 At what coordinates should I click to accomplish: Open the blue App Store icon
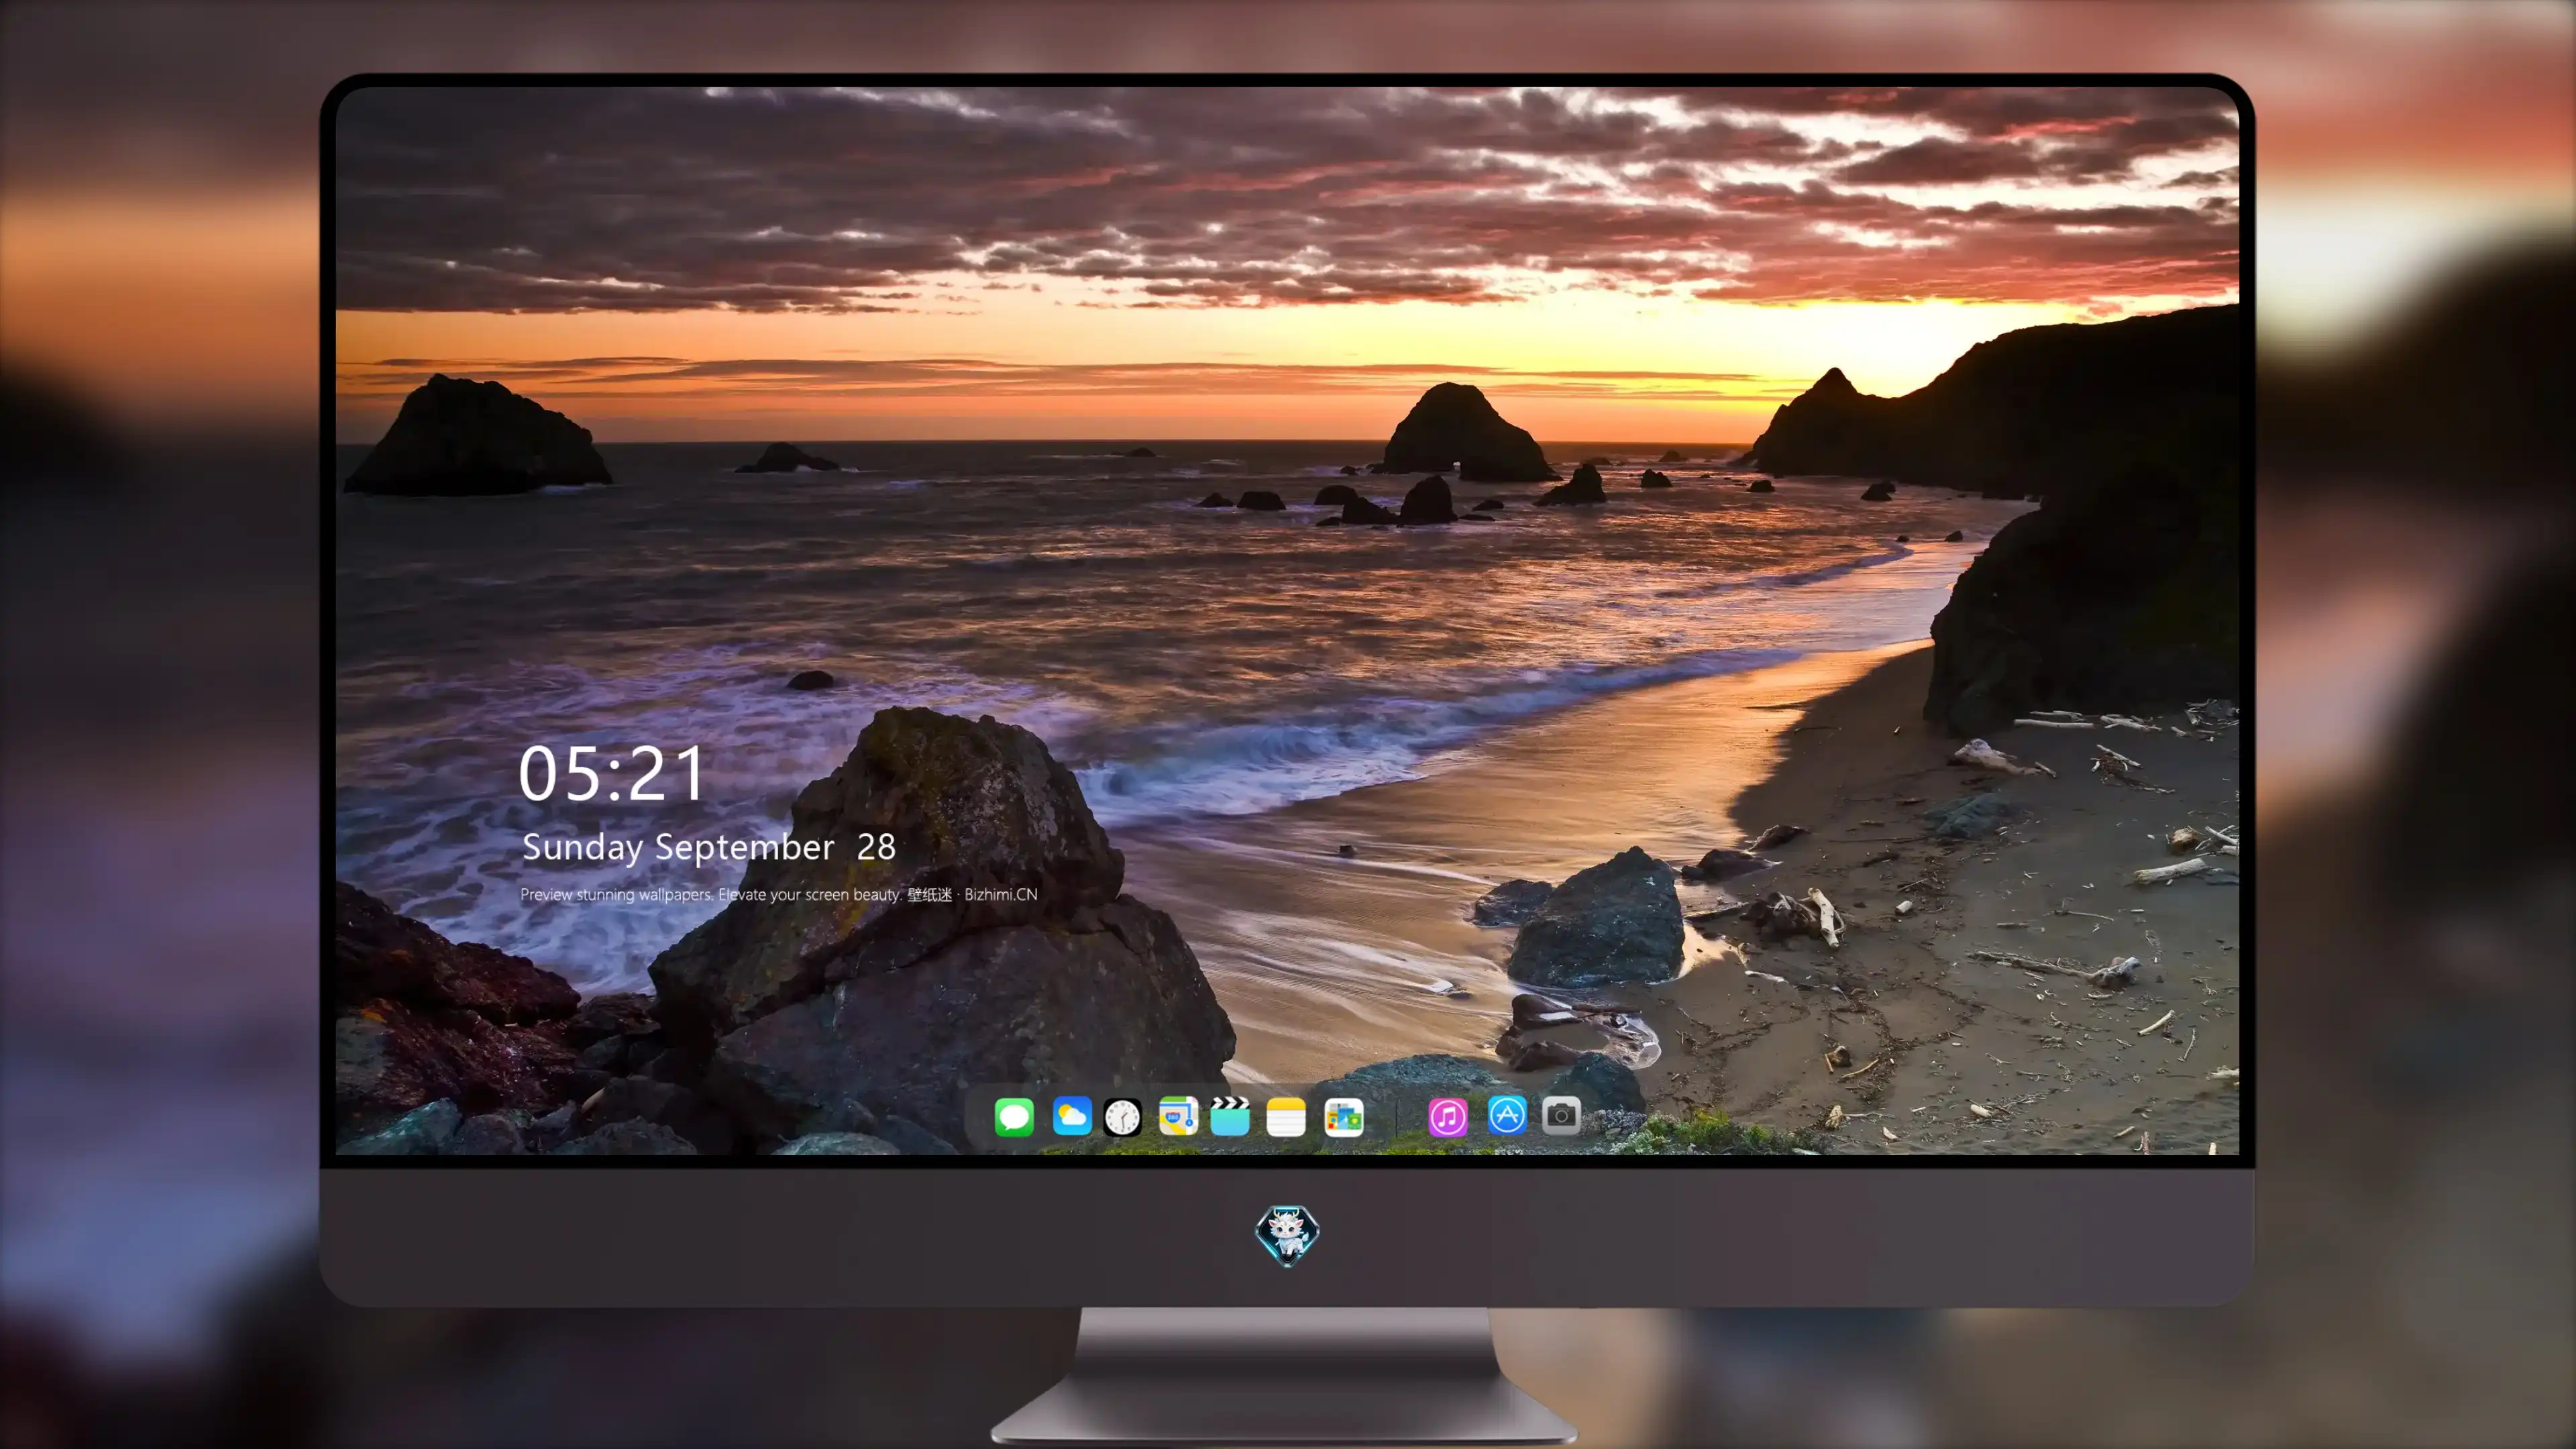coord(1507,1115)
